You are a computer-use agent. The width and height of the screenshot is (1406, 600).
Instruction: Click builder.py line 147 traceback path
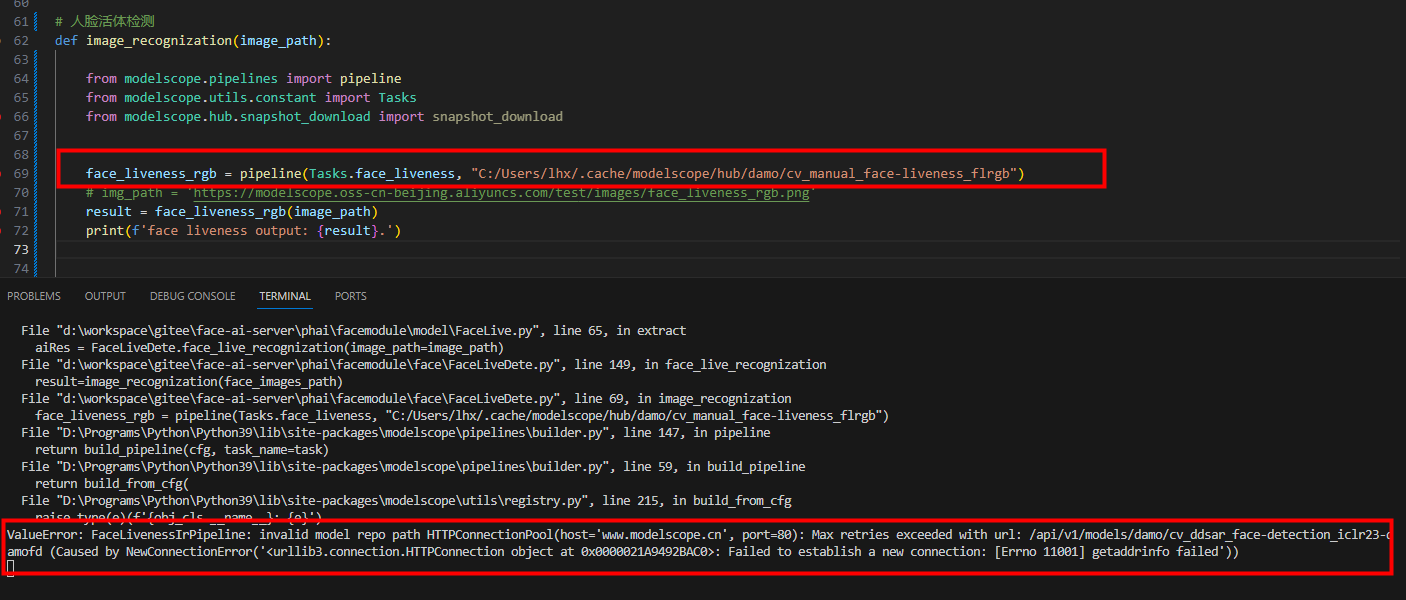[395, 432]
